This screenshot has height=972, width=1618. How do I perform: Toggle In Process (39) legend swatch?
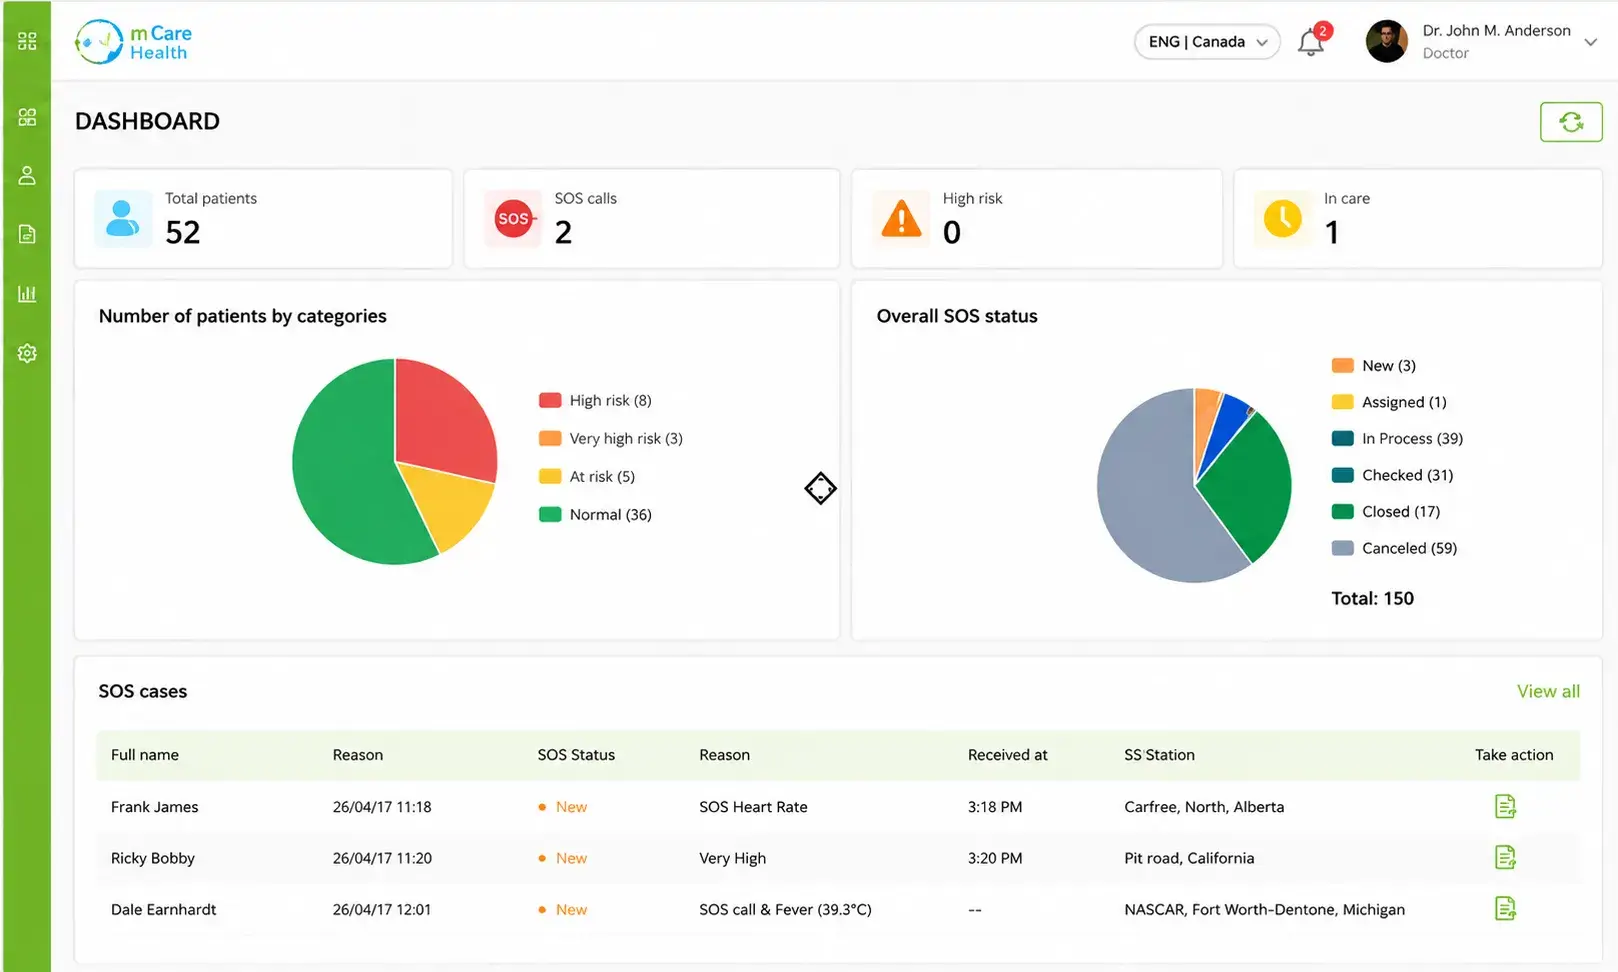pos(1343,438)
